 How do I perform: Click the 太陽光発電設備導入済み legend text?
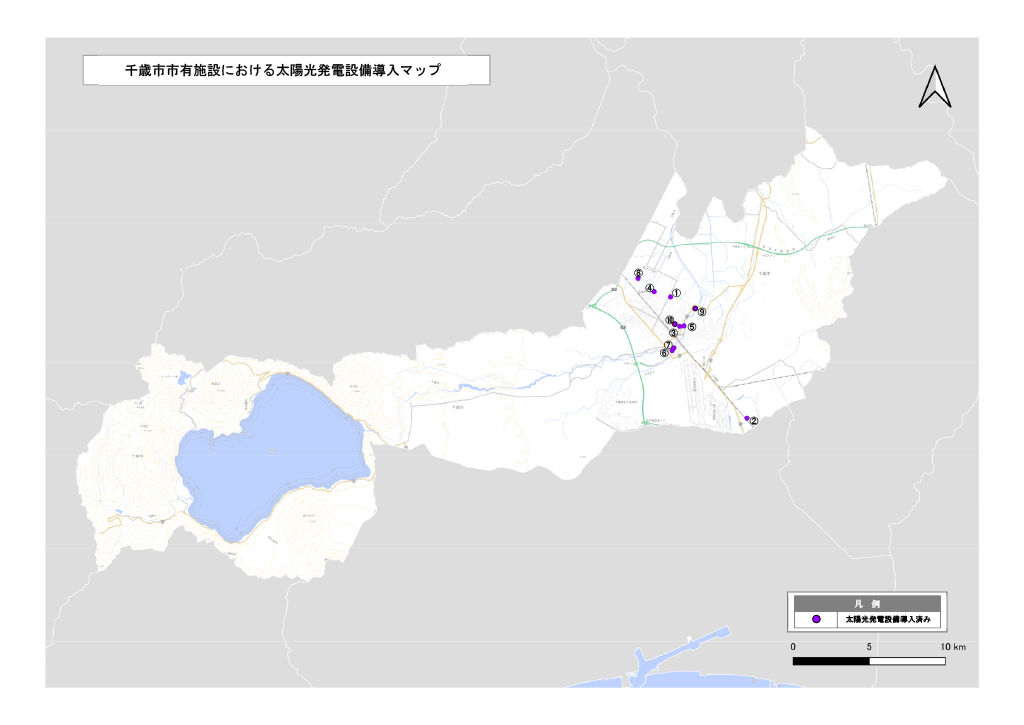point(888,620)
